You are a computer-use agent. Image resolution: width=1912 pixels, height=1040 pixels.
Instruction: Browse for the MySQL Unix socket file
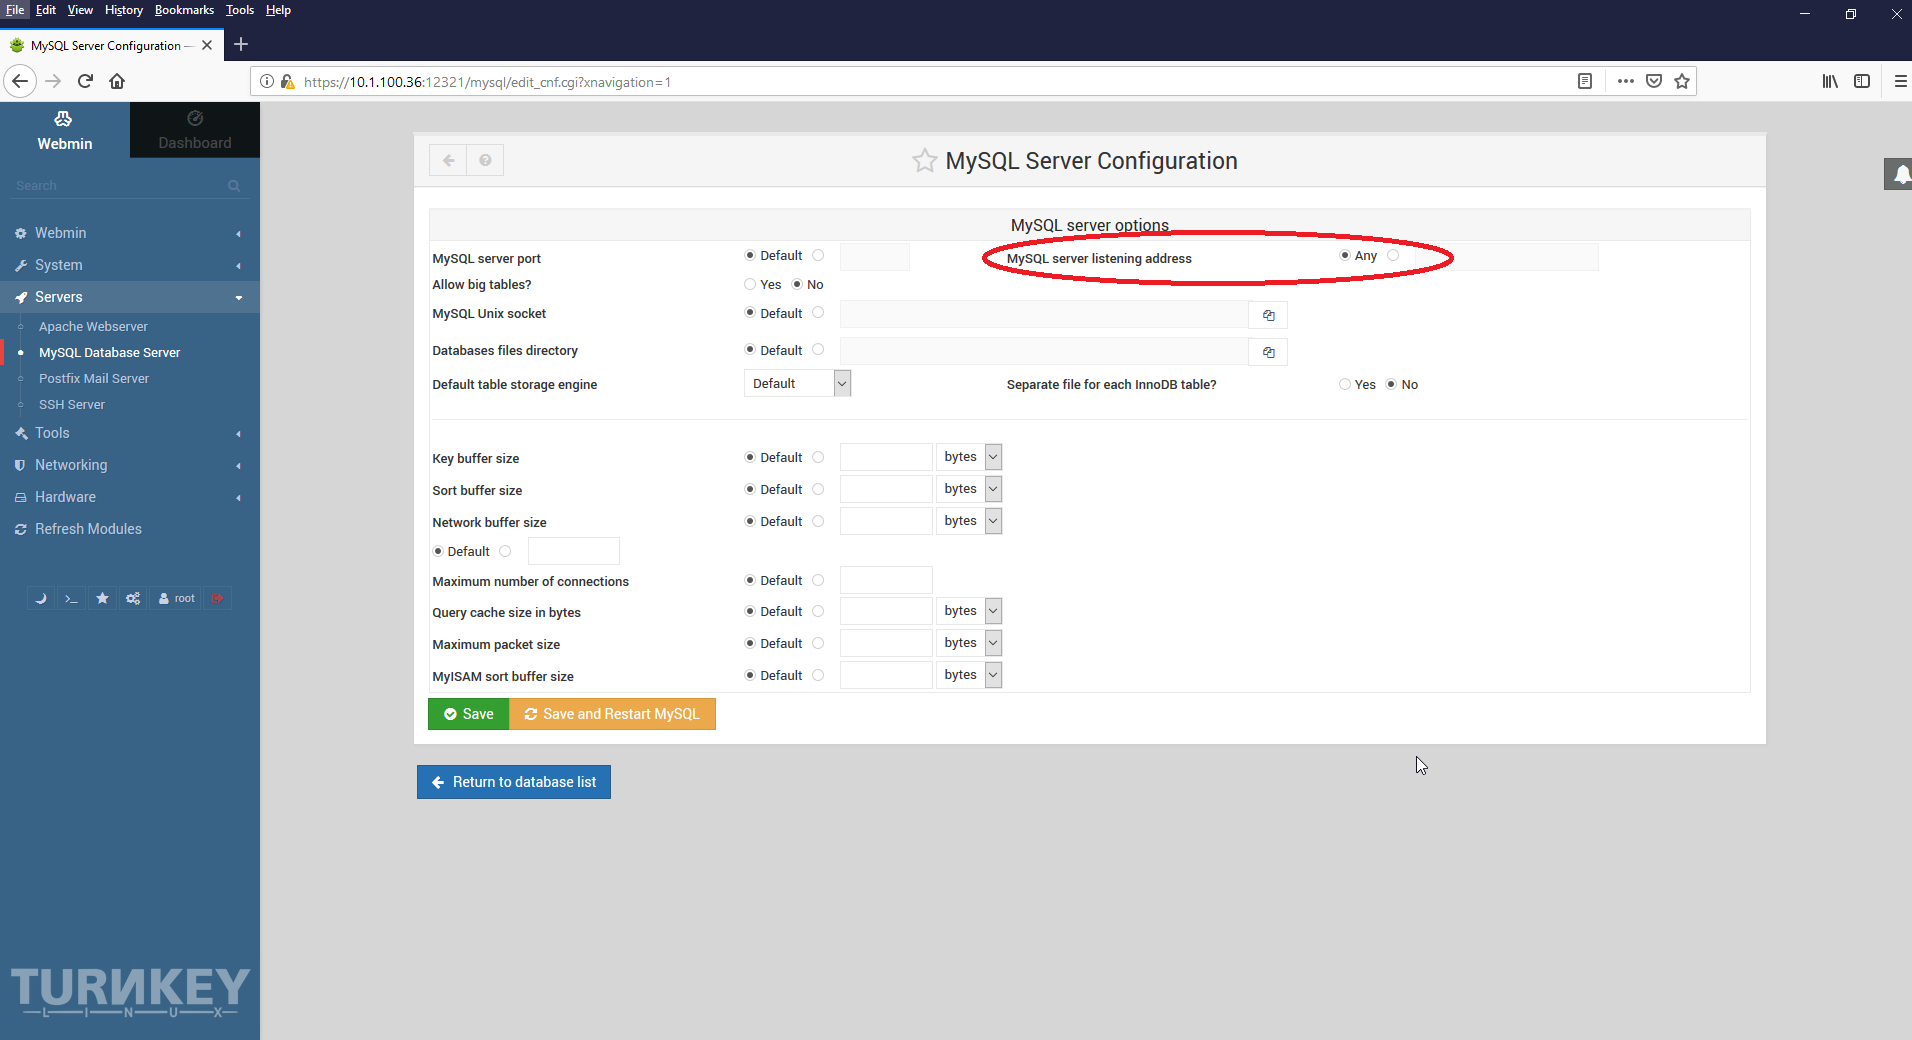(x=1268, y=316)
